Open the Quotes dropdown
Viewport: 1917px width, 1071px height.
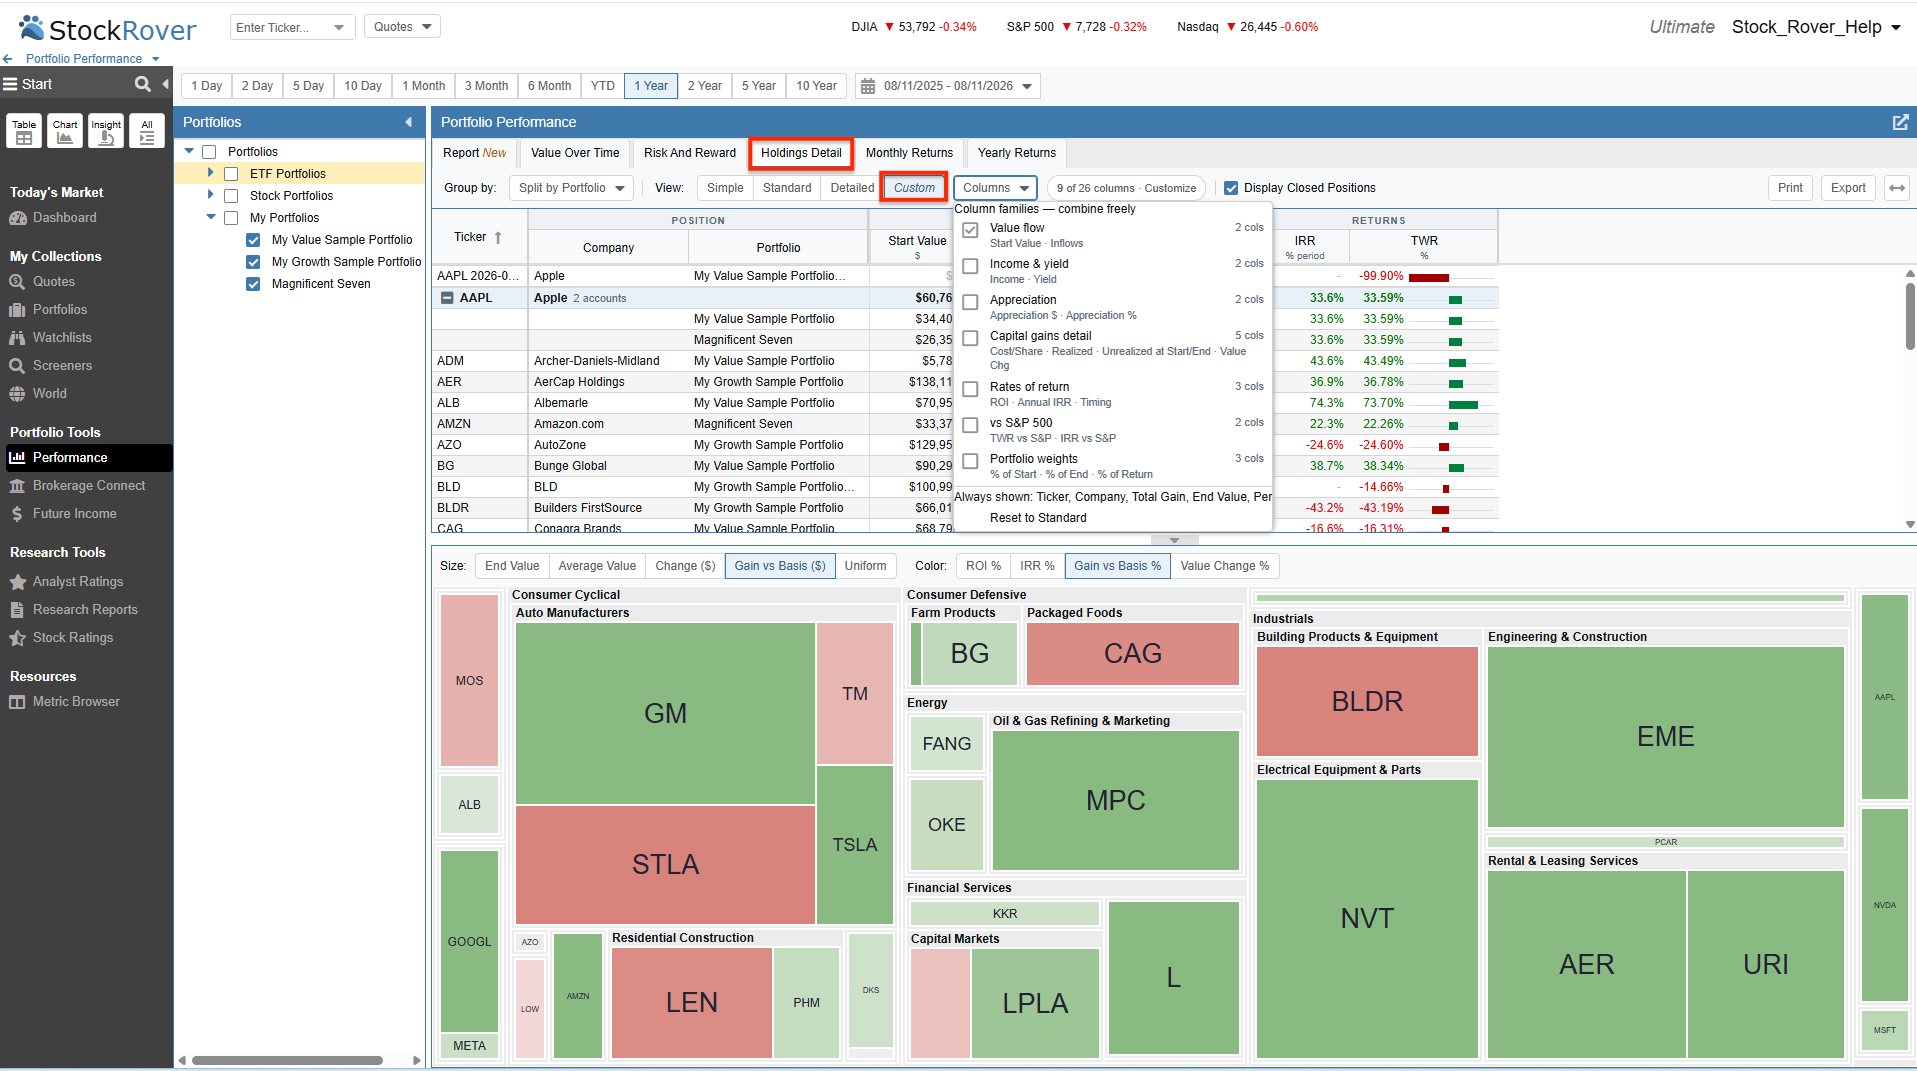(x=402, y=27)
